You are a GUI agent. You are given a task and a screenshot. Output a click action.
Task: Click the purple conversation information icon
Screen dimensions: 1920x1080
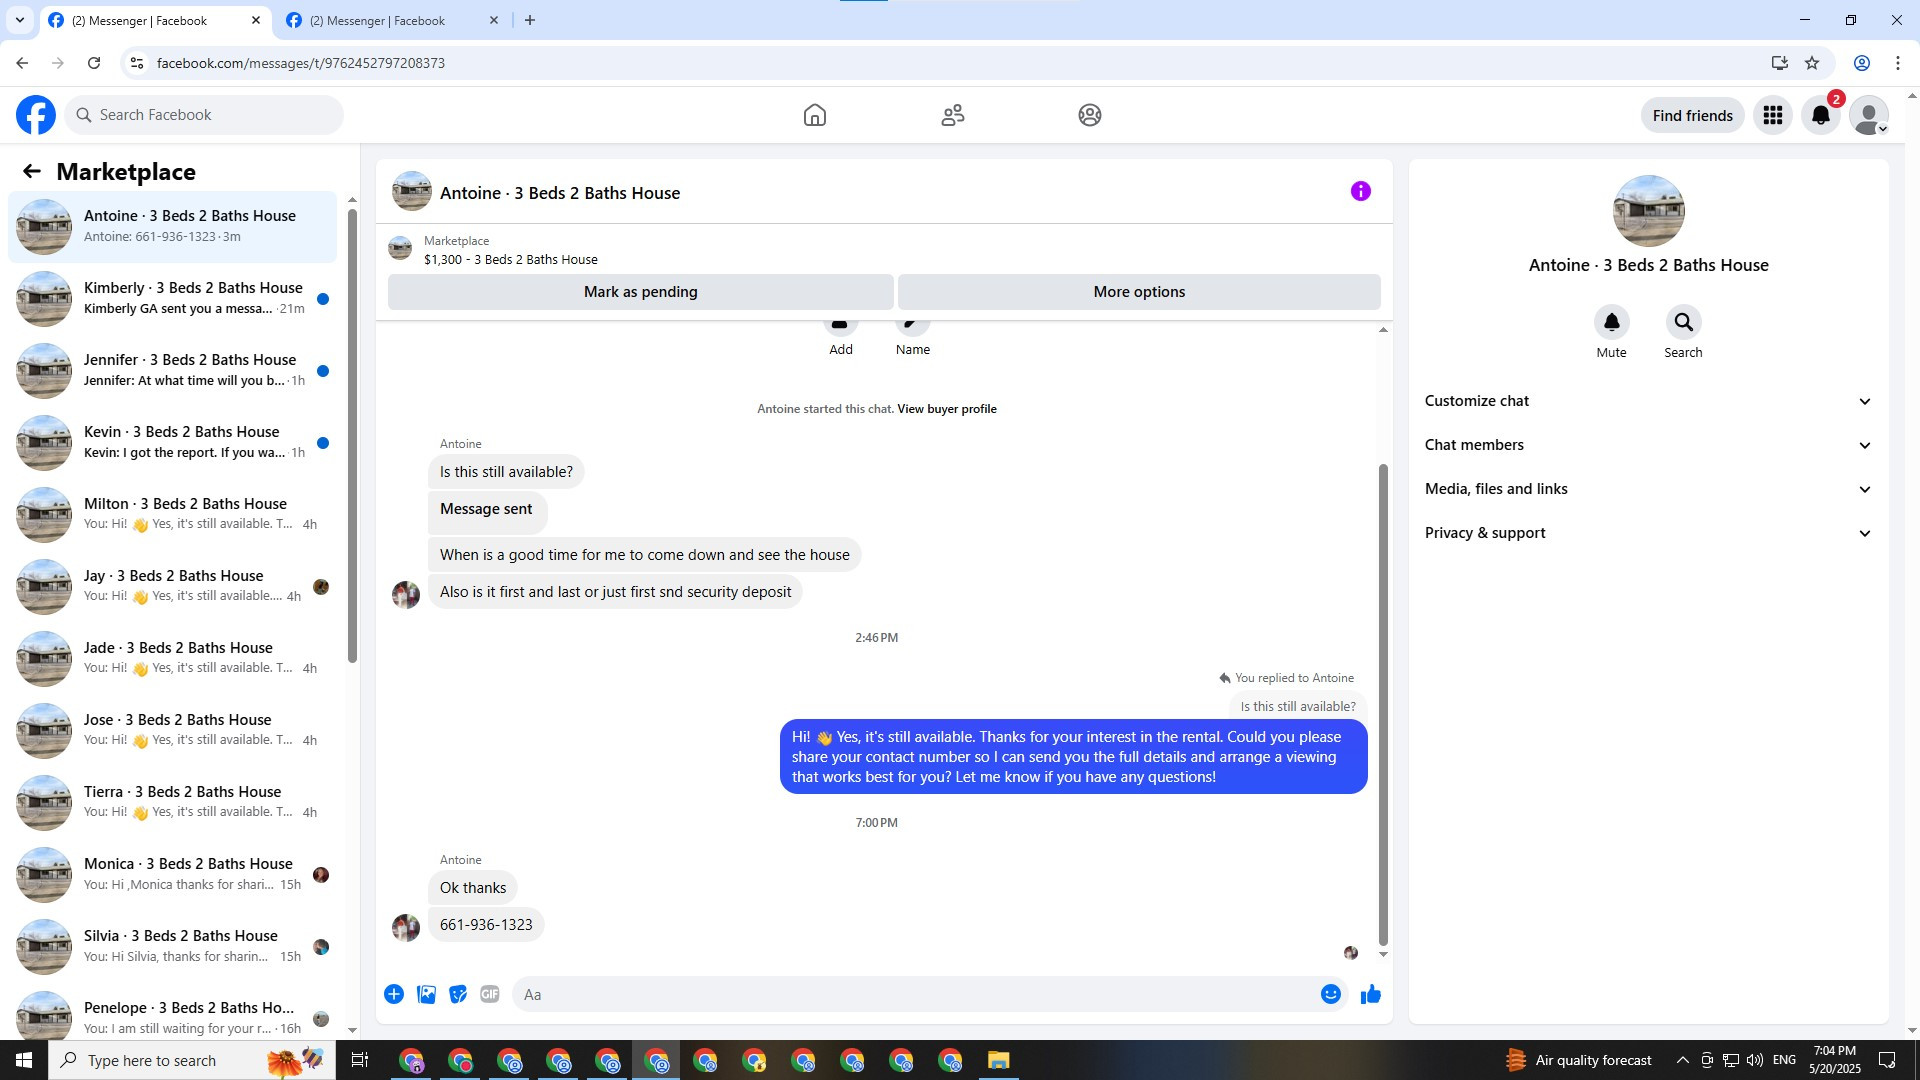[1360, 191]
